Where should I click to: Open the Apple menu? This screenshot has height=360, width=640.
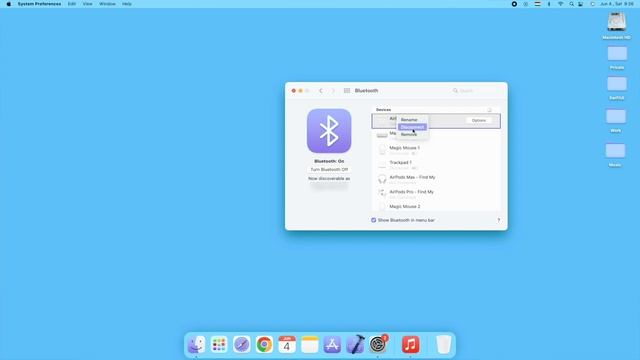click(x=9, y=4)
